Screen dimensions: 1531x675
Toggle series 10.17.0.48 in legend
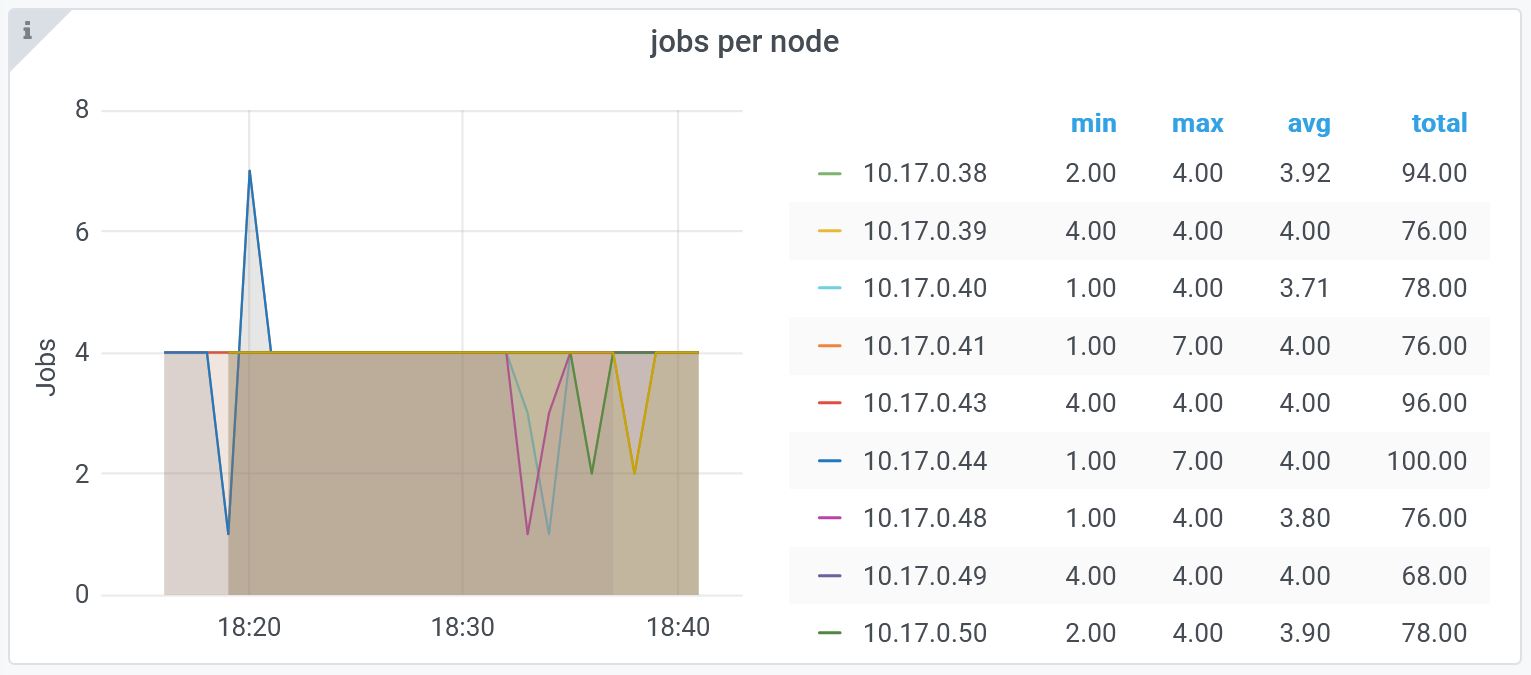tap(924, 518)
